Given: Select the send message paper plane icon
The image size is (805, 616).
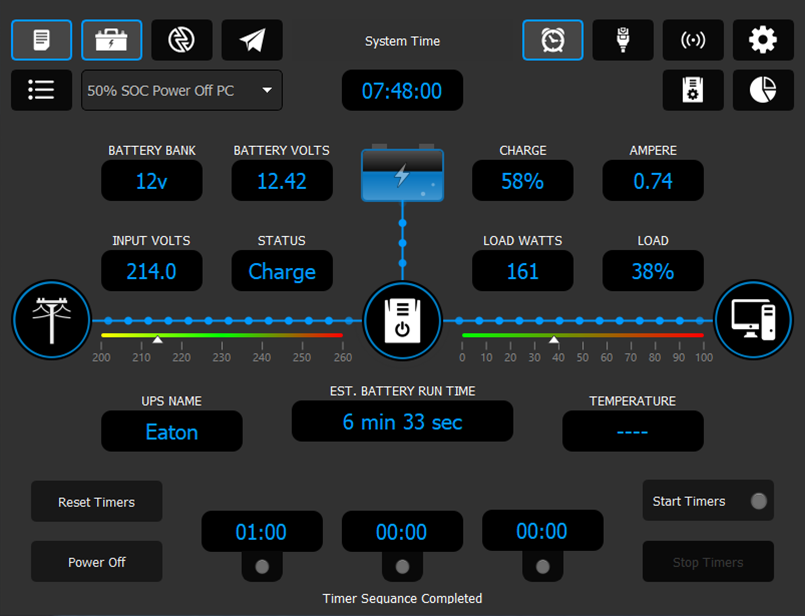Looking at the screenshot, I should tap(251, 40).
